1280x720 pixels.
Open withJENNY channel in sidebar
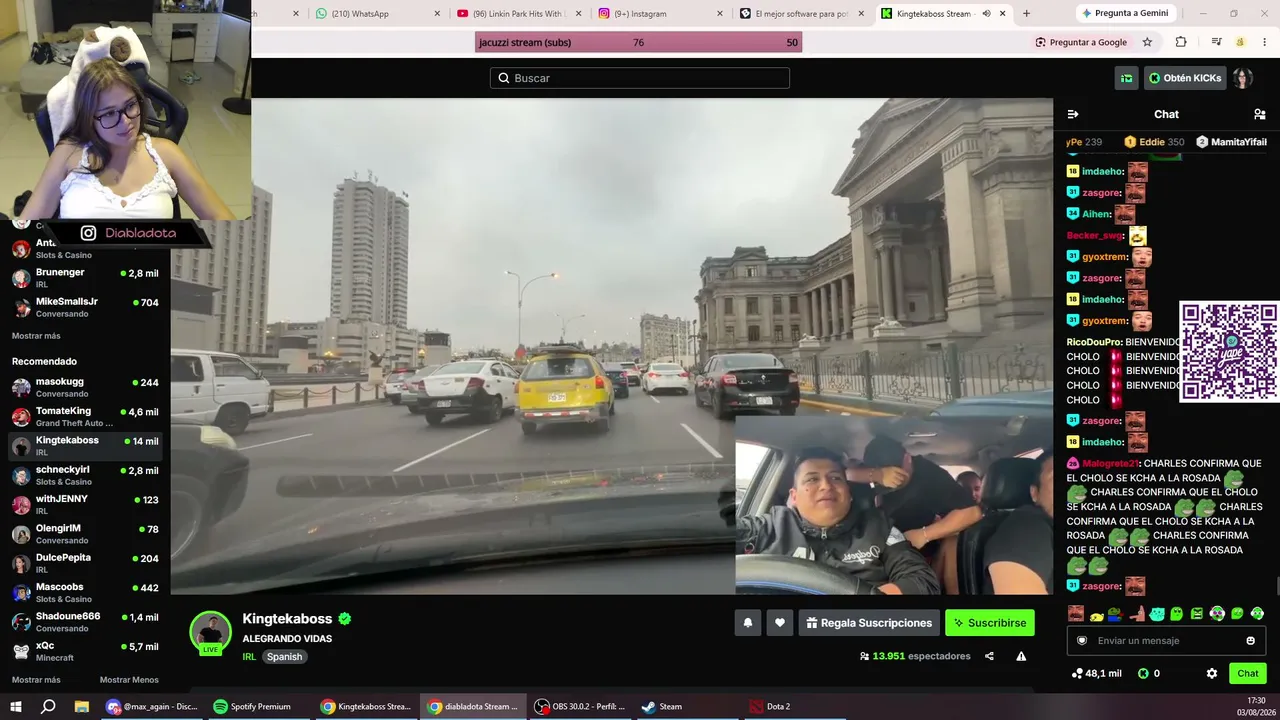[85, 504]
